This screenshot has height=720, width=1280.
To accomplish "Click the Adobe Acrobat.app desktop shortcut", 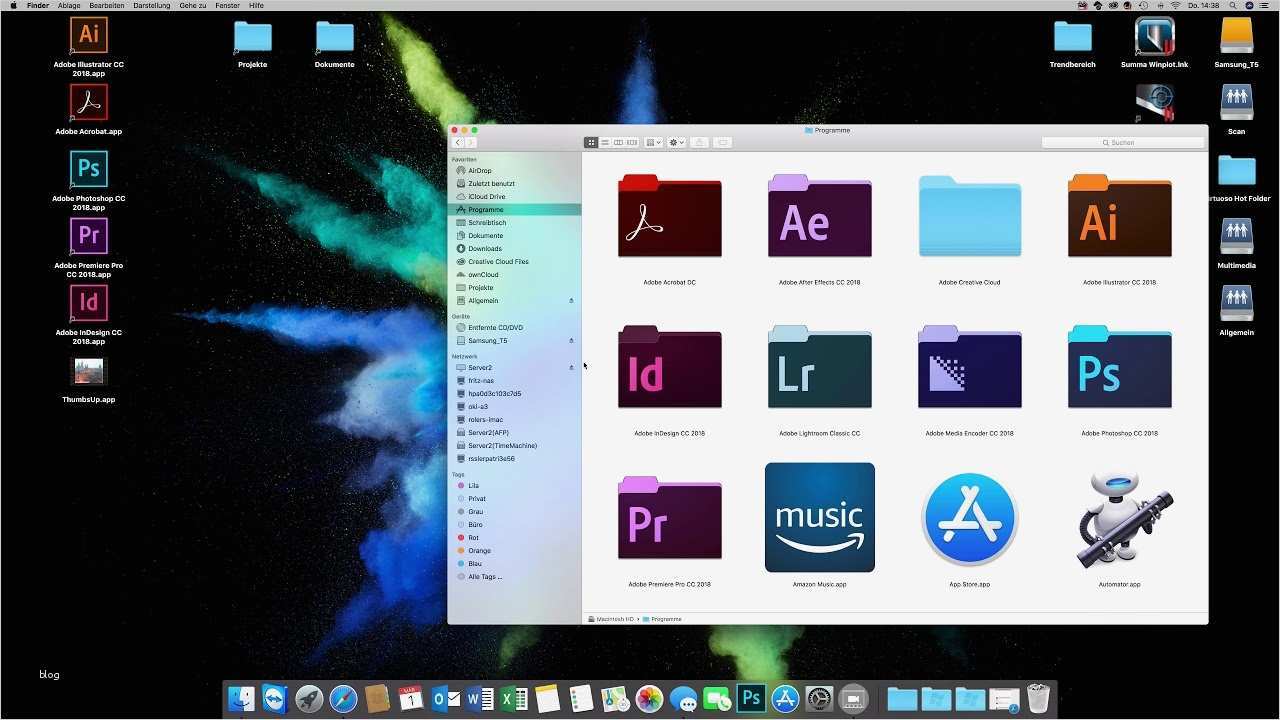I will (89, 102).
